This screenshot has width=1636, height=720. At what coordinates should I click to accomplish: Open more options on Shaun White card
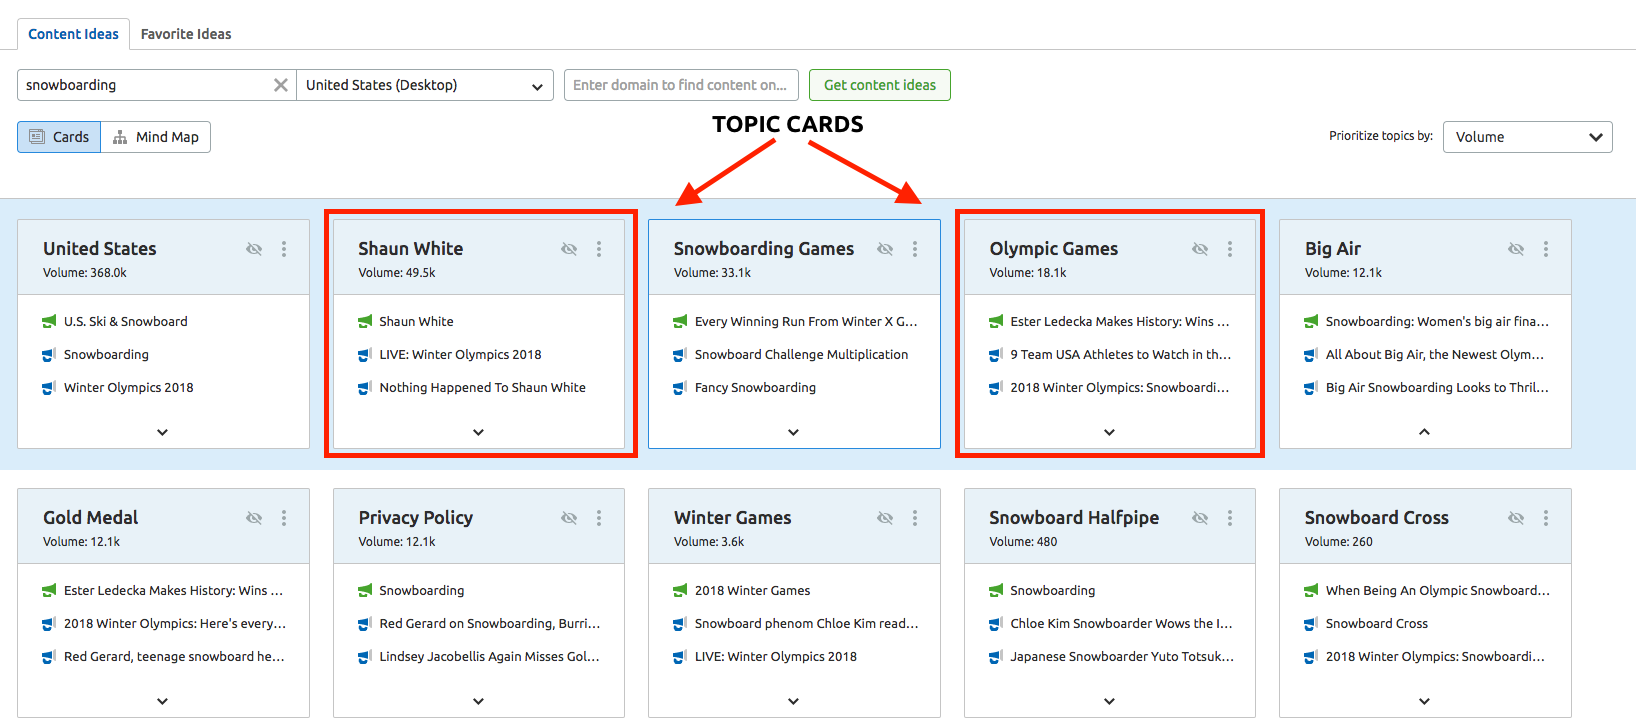(x=599, y=249)
